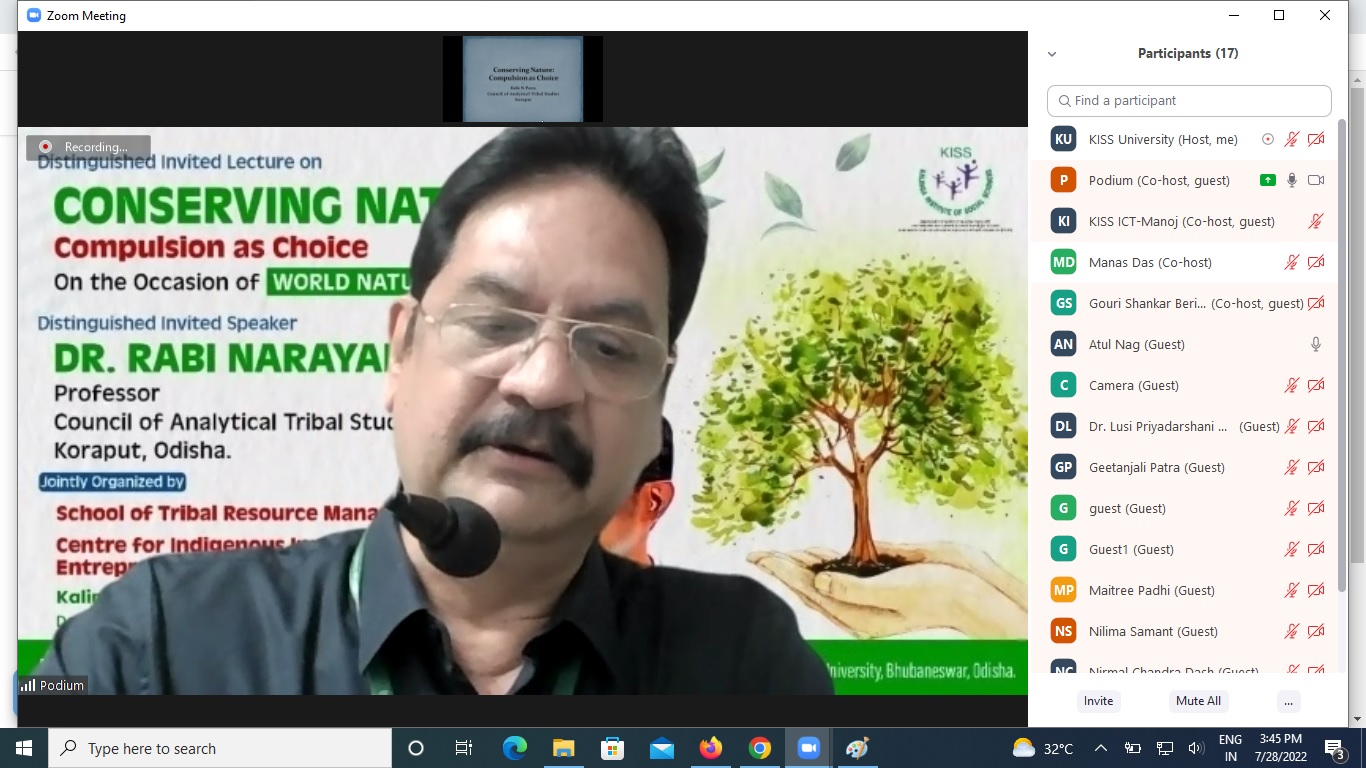Screen dimensions: 1366x768
Task: Click the Zoom icon in the taskbar
Action: (808, 748)
